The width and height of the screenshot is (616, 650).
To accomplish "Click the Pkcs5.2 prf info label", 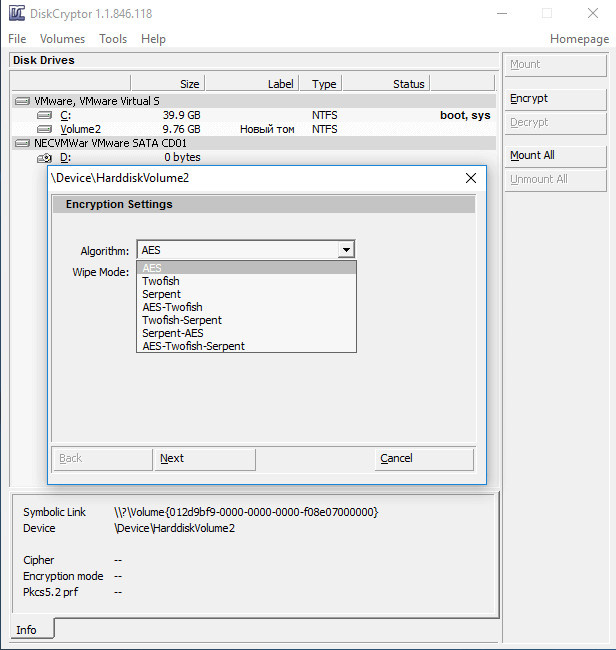I will click(51, 592).
